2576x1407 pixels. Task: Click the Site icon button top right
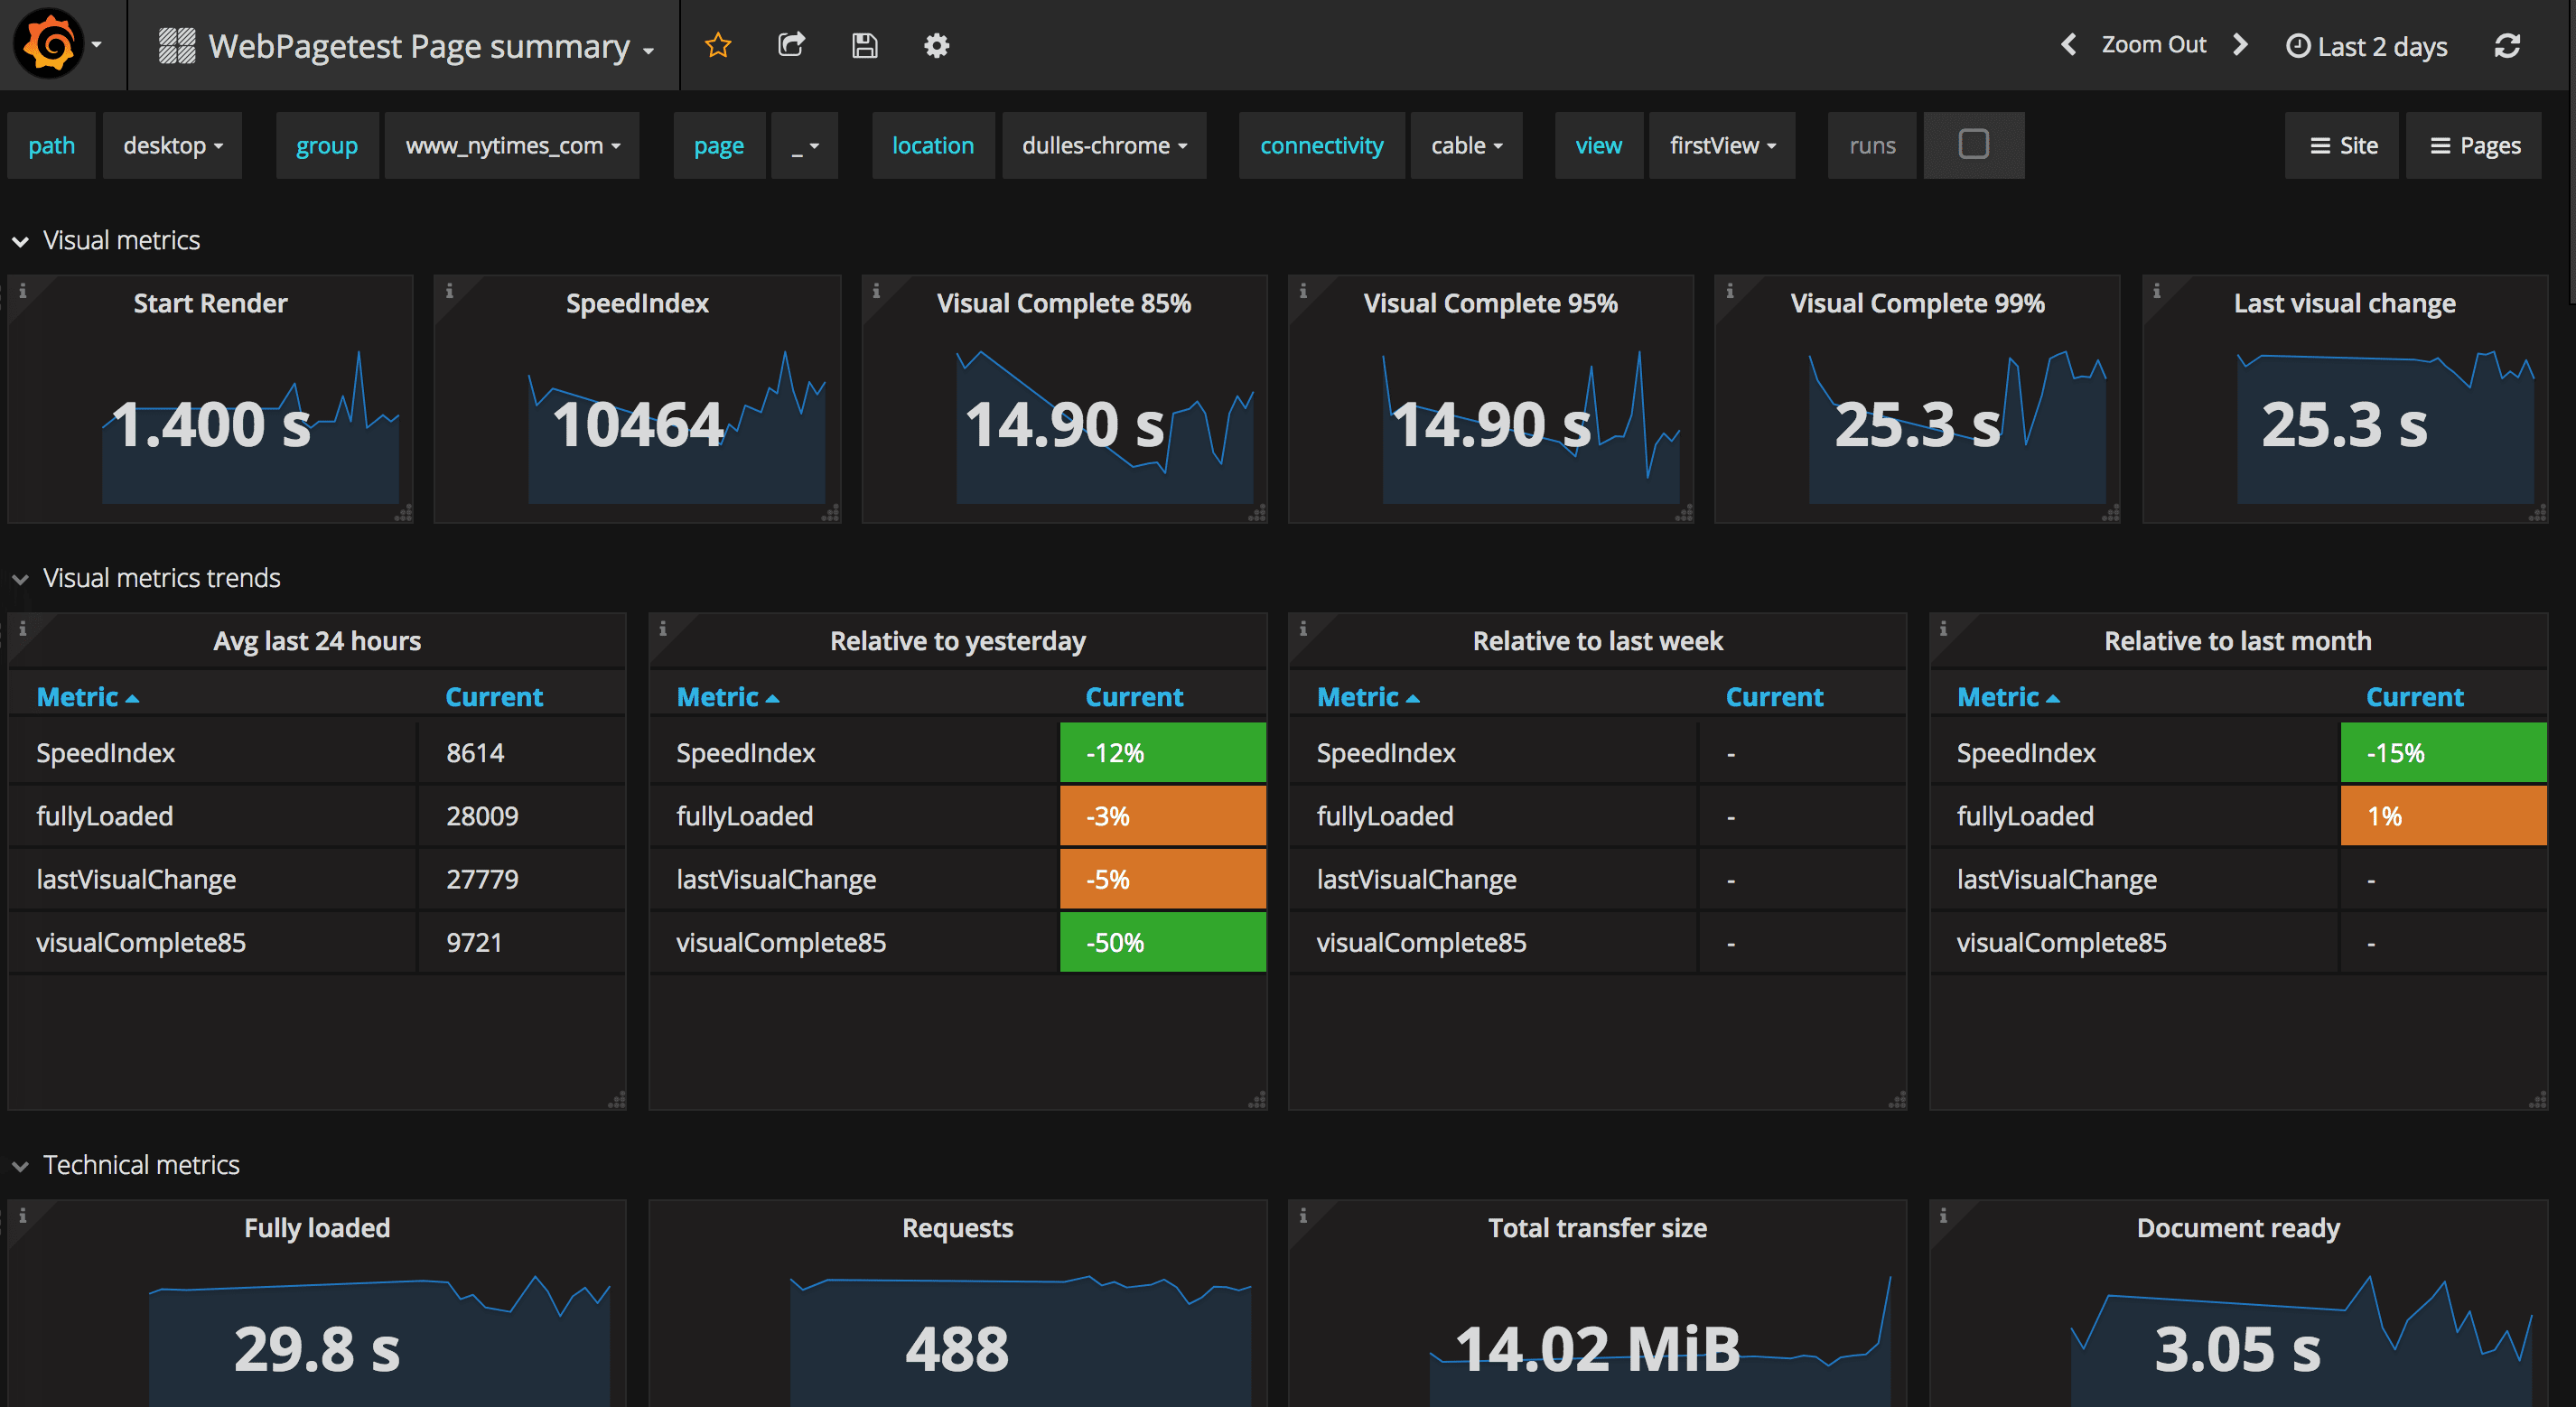tap(2344, 145)
